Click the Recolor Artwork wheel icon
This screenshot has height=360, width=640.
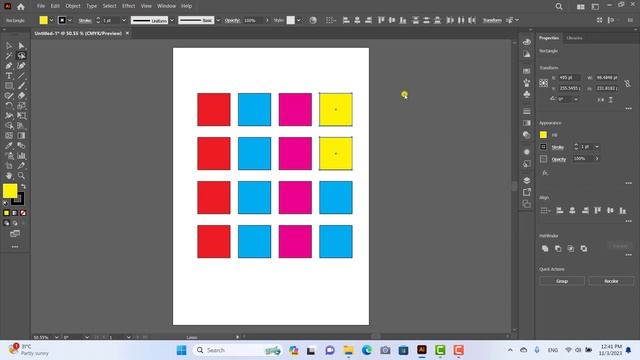[313, 20]
